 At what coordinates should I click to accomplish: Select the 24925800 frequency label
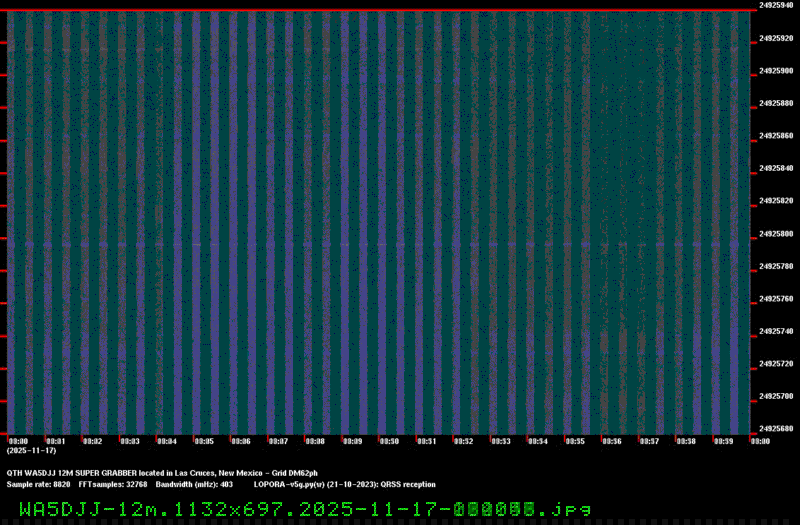tap(777, 234)
